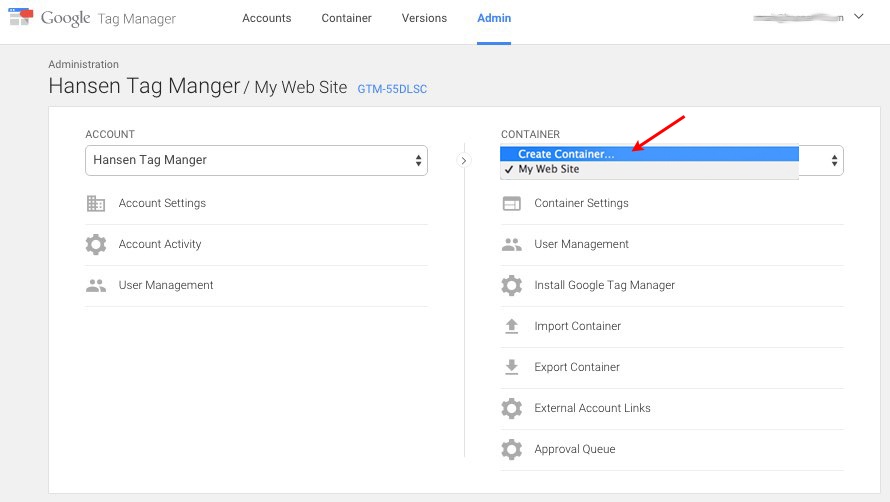Click the account User Management people icon
This screenshot has height=502, width=890.
click(x=96, y=286)
